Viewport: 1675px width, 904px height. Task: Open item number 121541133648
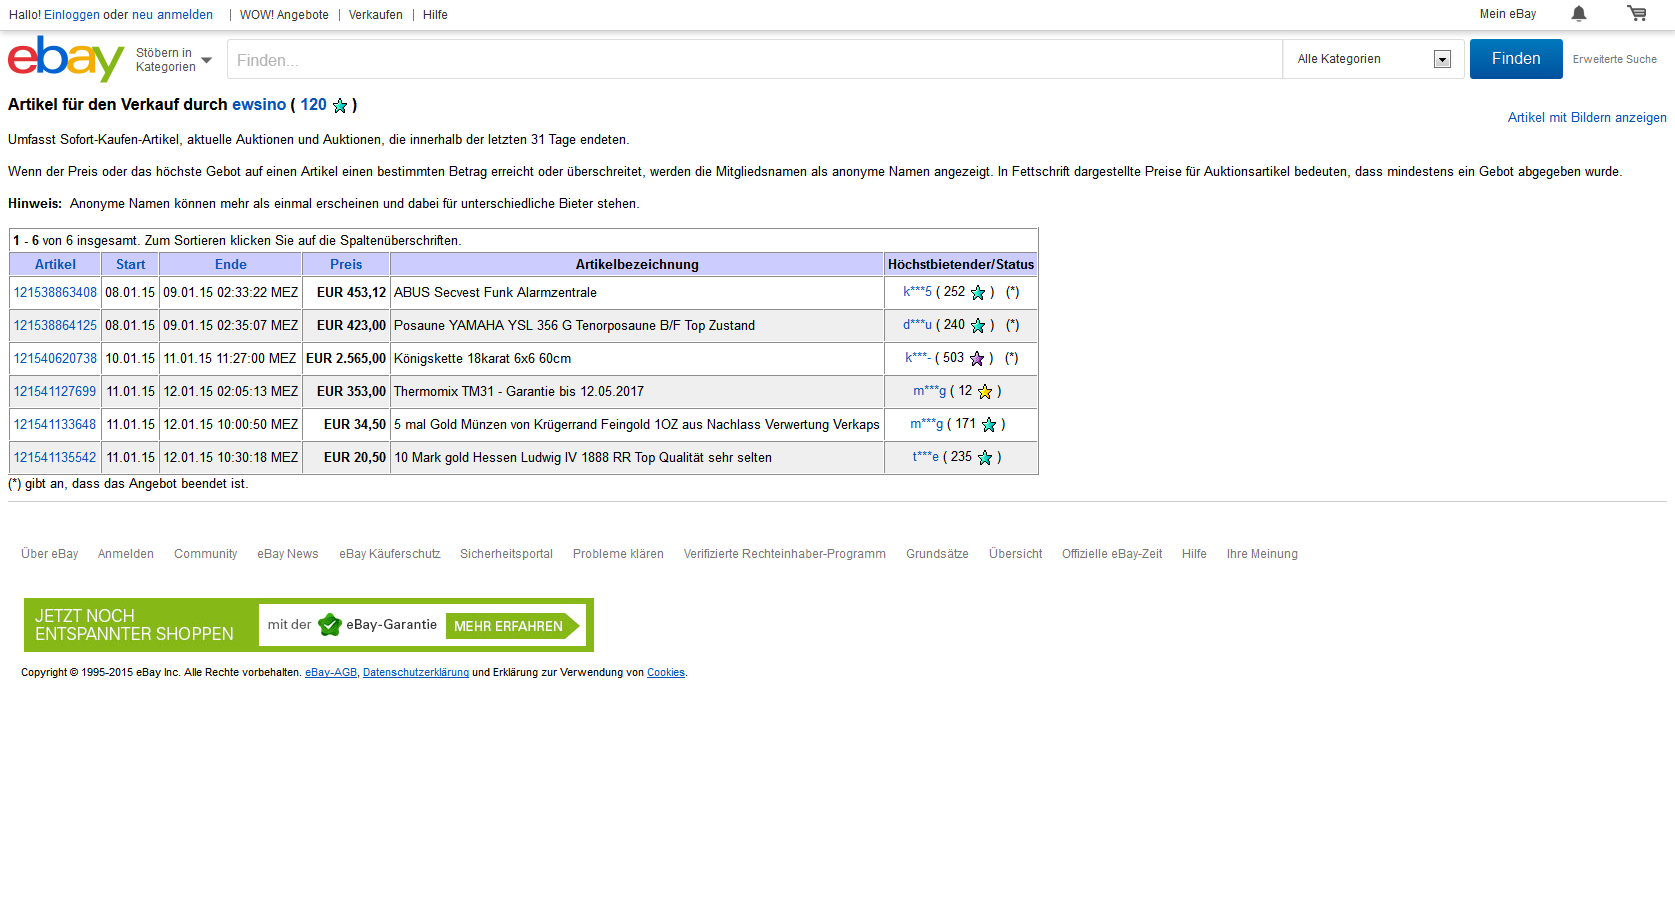click(55, 425)
